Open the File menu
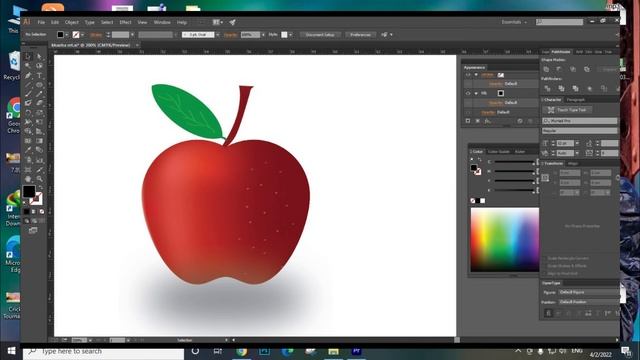This screenshot has width=640, height=360. (41, 22)
